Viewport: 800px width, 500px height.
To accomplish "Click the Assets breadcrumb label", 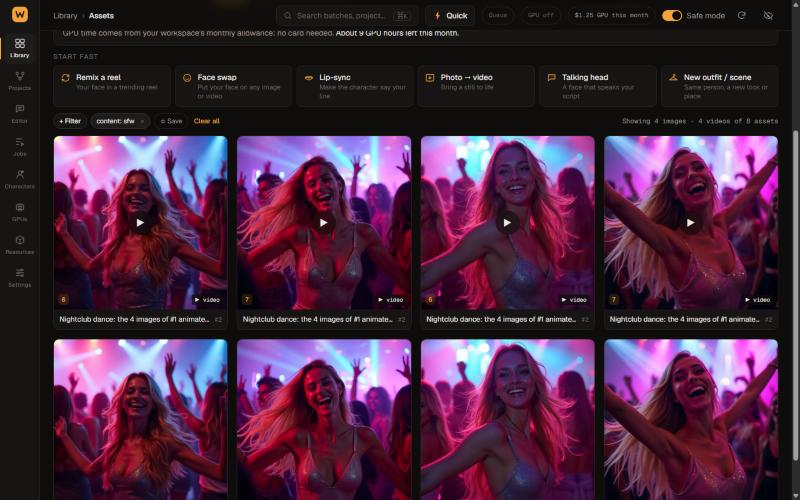I will [x=101, y=16].
